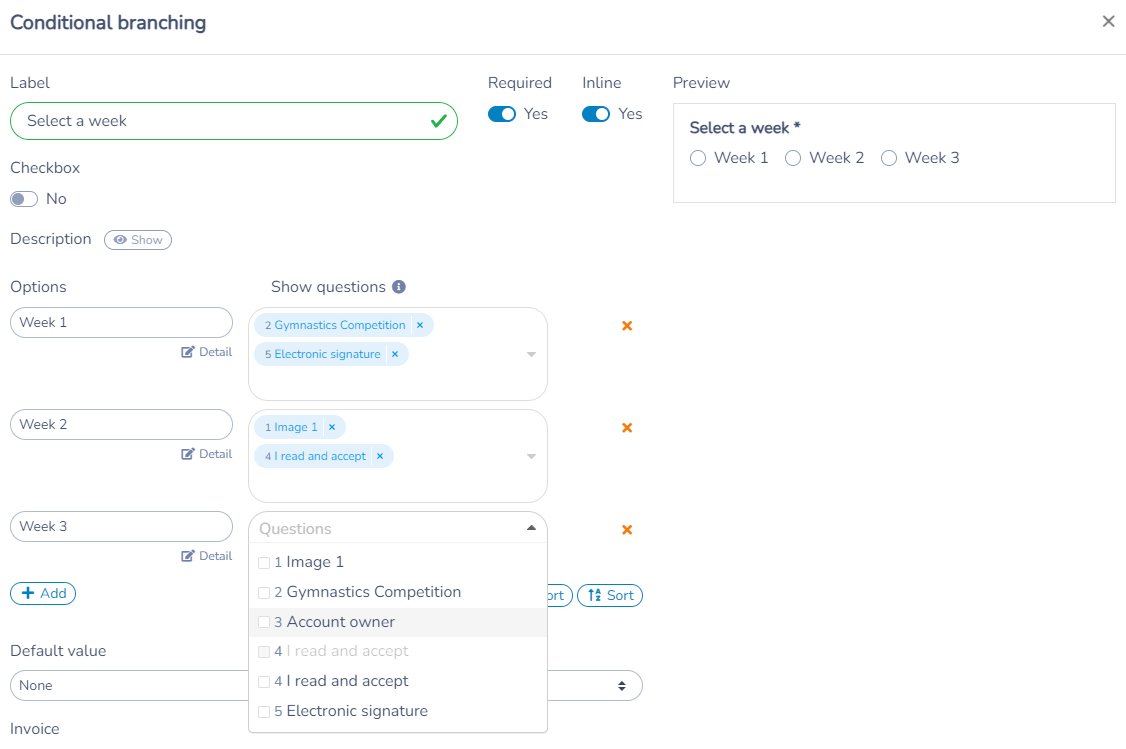Open Detail for the Week 2 option
The height and width of the screenshot is (749, 1126).
point(207,454)
